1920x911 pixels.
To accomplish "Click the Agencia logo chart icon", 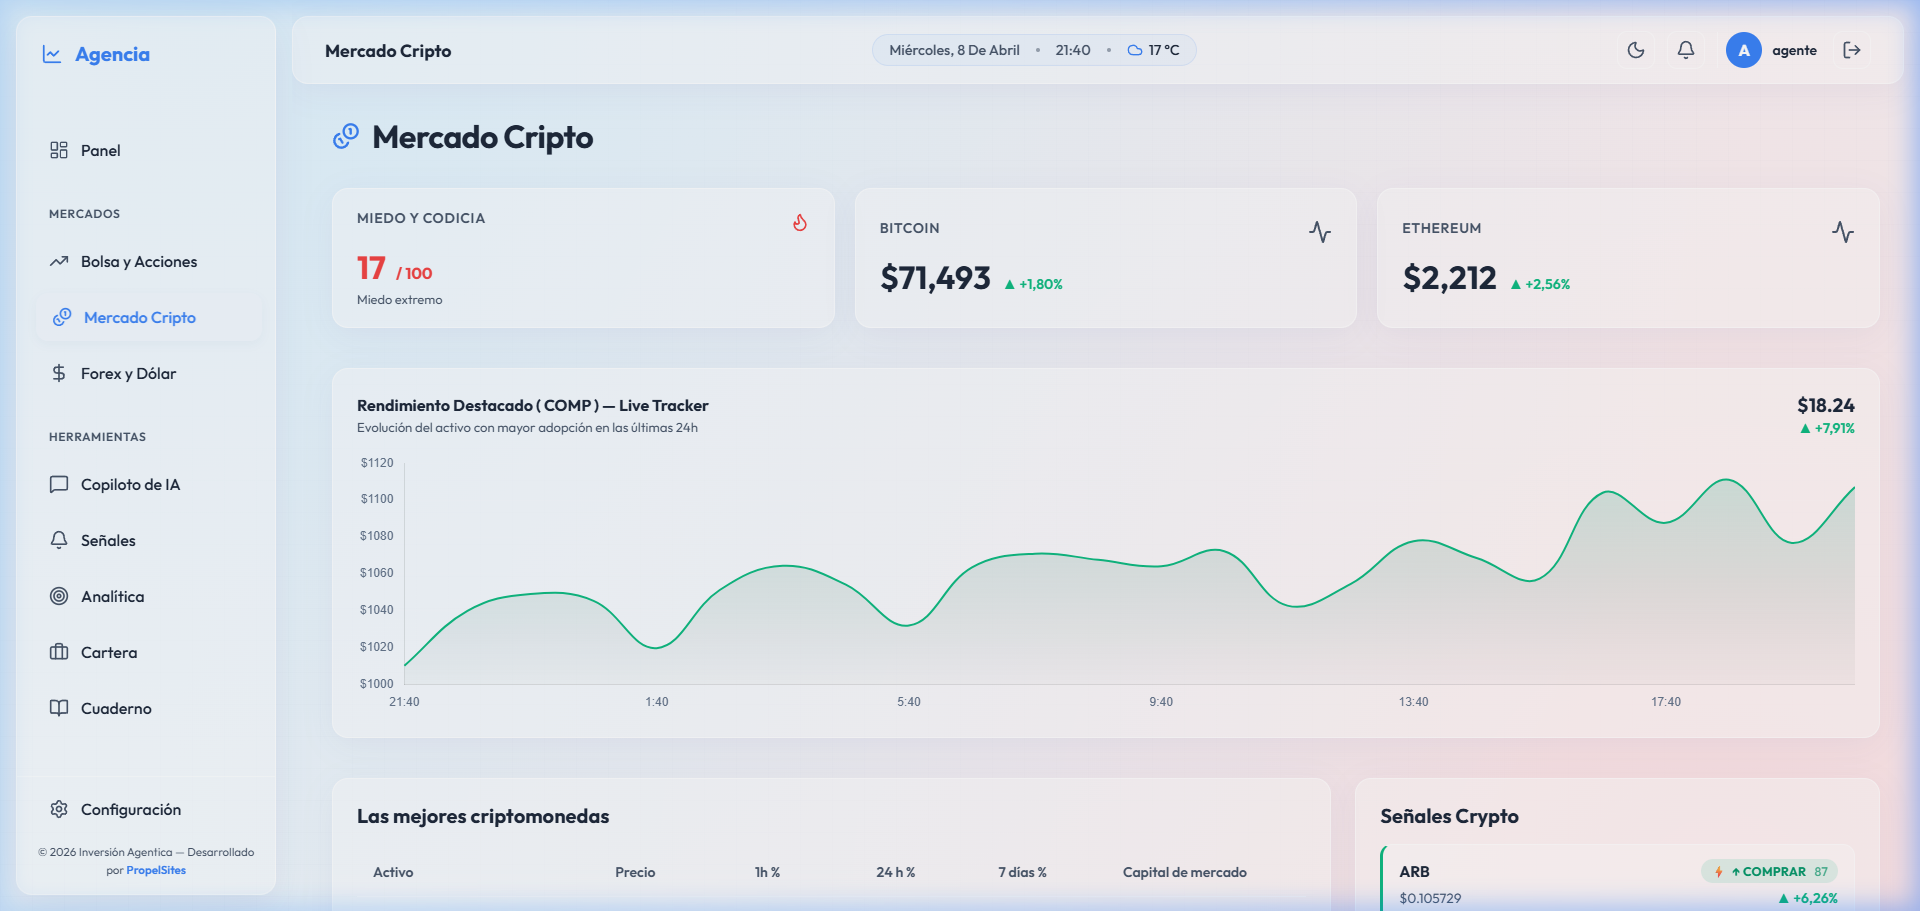I will [x=52, y=54].
